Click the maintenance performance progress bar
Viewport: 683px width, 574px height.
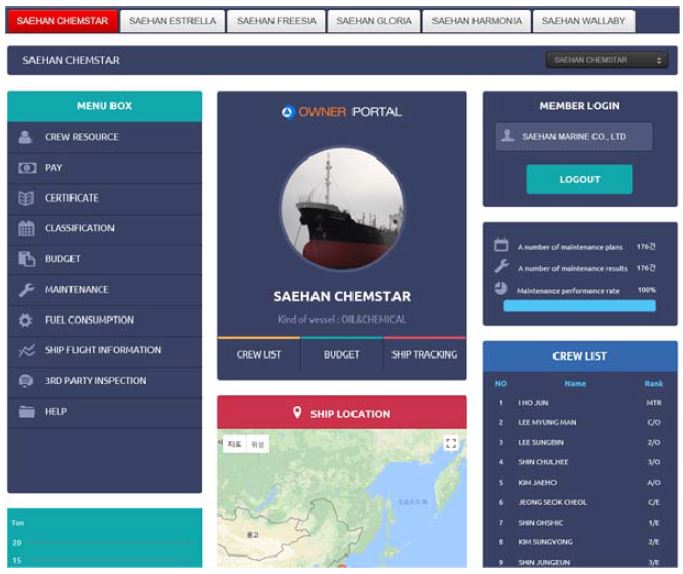pos(579,306)
